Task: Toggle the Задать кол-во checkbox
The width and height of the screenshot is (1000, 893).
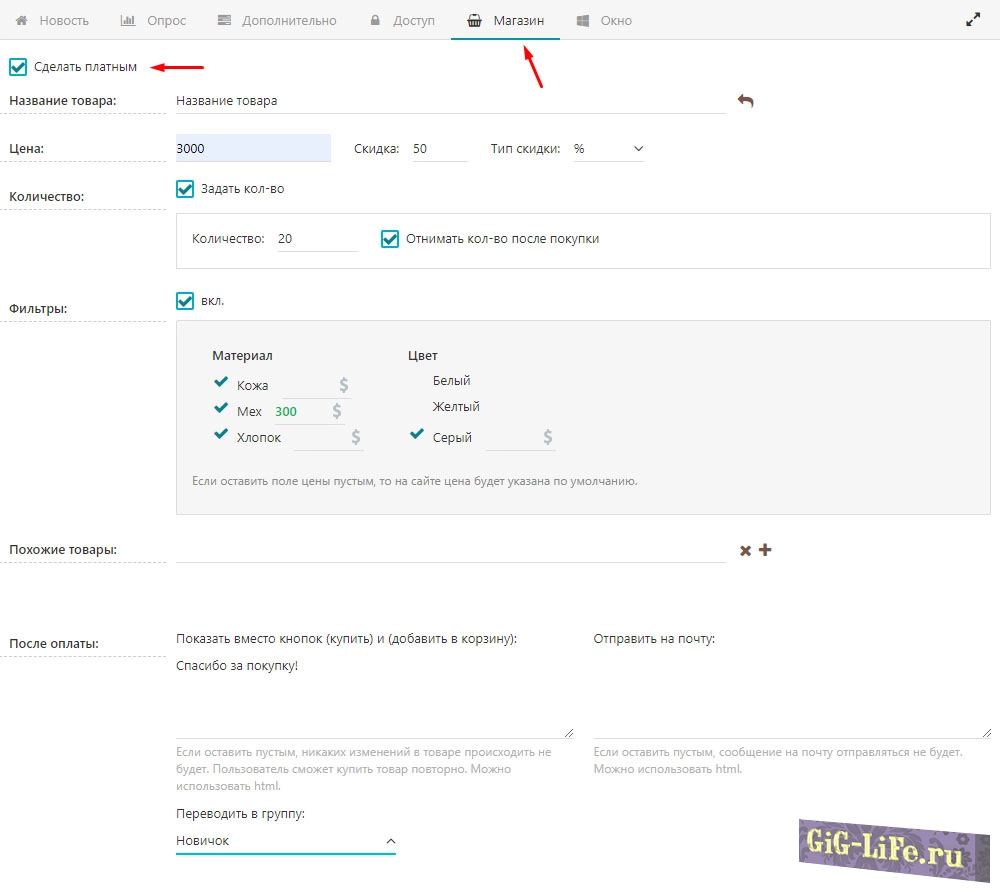Action: pos(185,189)
